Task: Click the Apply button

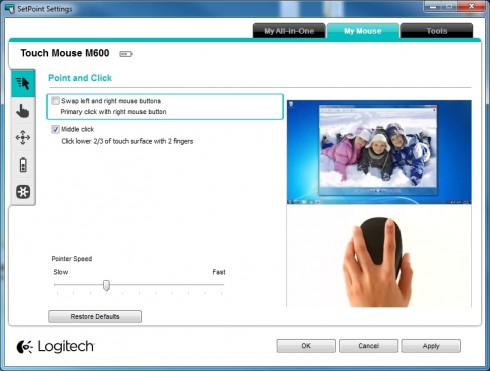Action: tap(431, 346)
